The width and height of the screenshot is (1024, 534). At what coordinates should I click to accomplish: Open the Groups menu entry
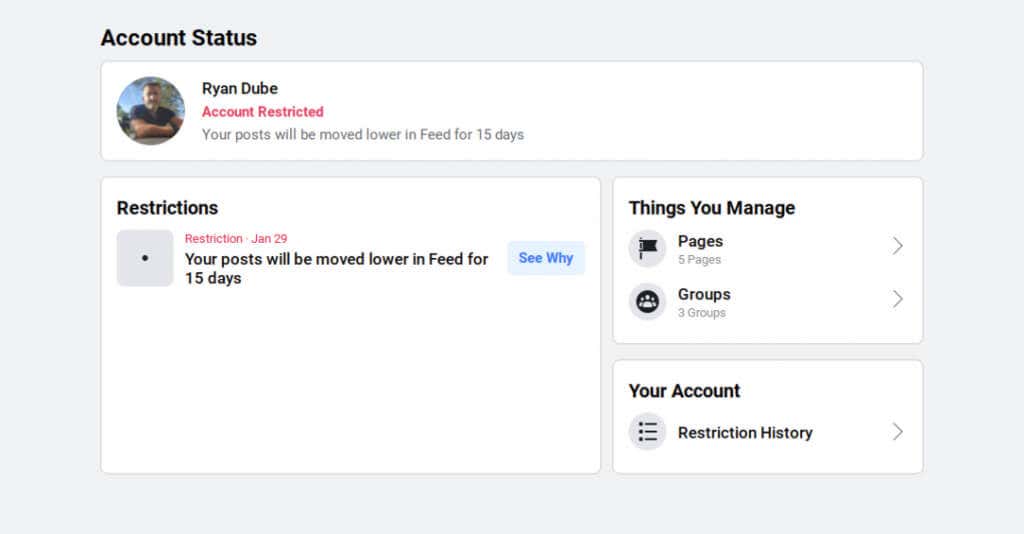(x=704, y=294)
